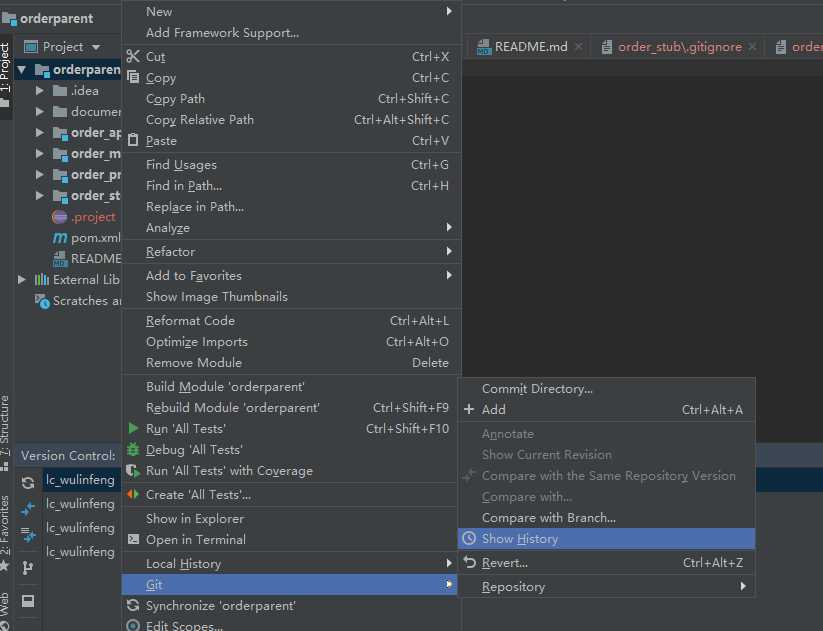Choose Replace in Path...
This screenshot has width=823, height=631.
tap(291, 206)
